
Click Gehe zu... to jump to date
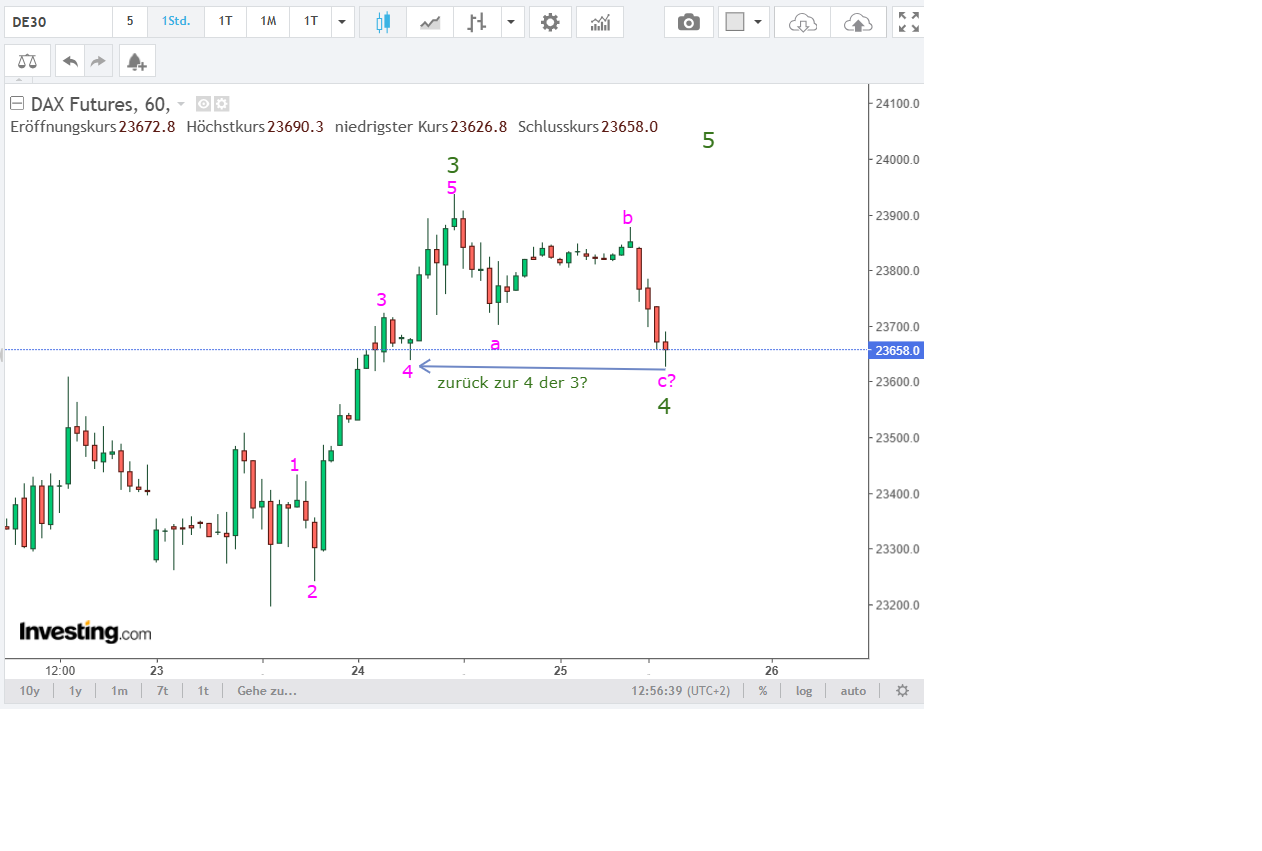point(266,691)
